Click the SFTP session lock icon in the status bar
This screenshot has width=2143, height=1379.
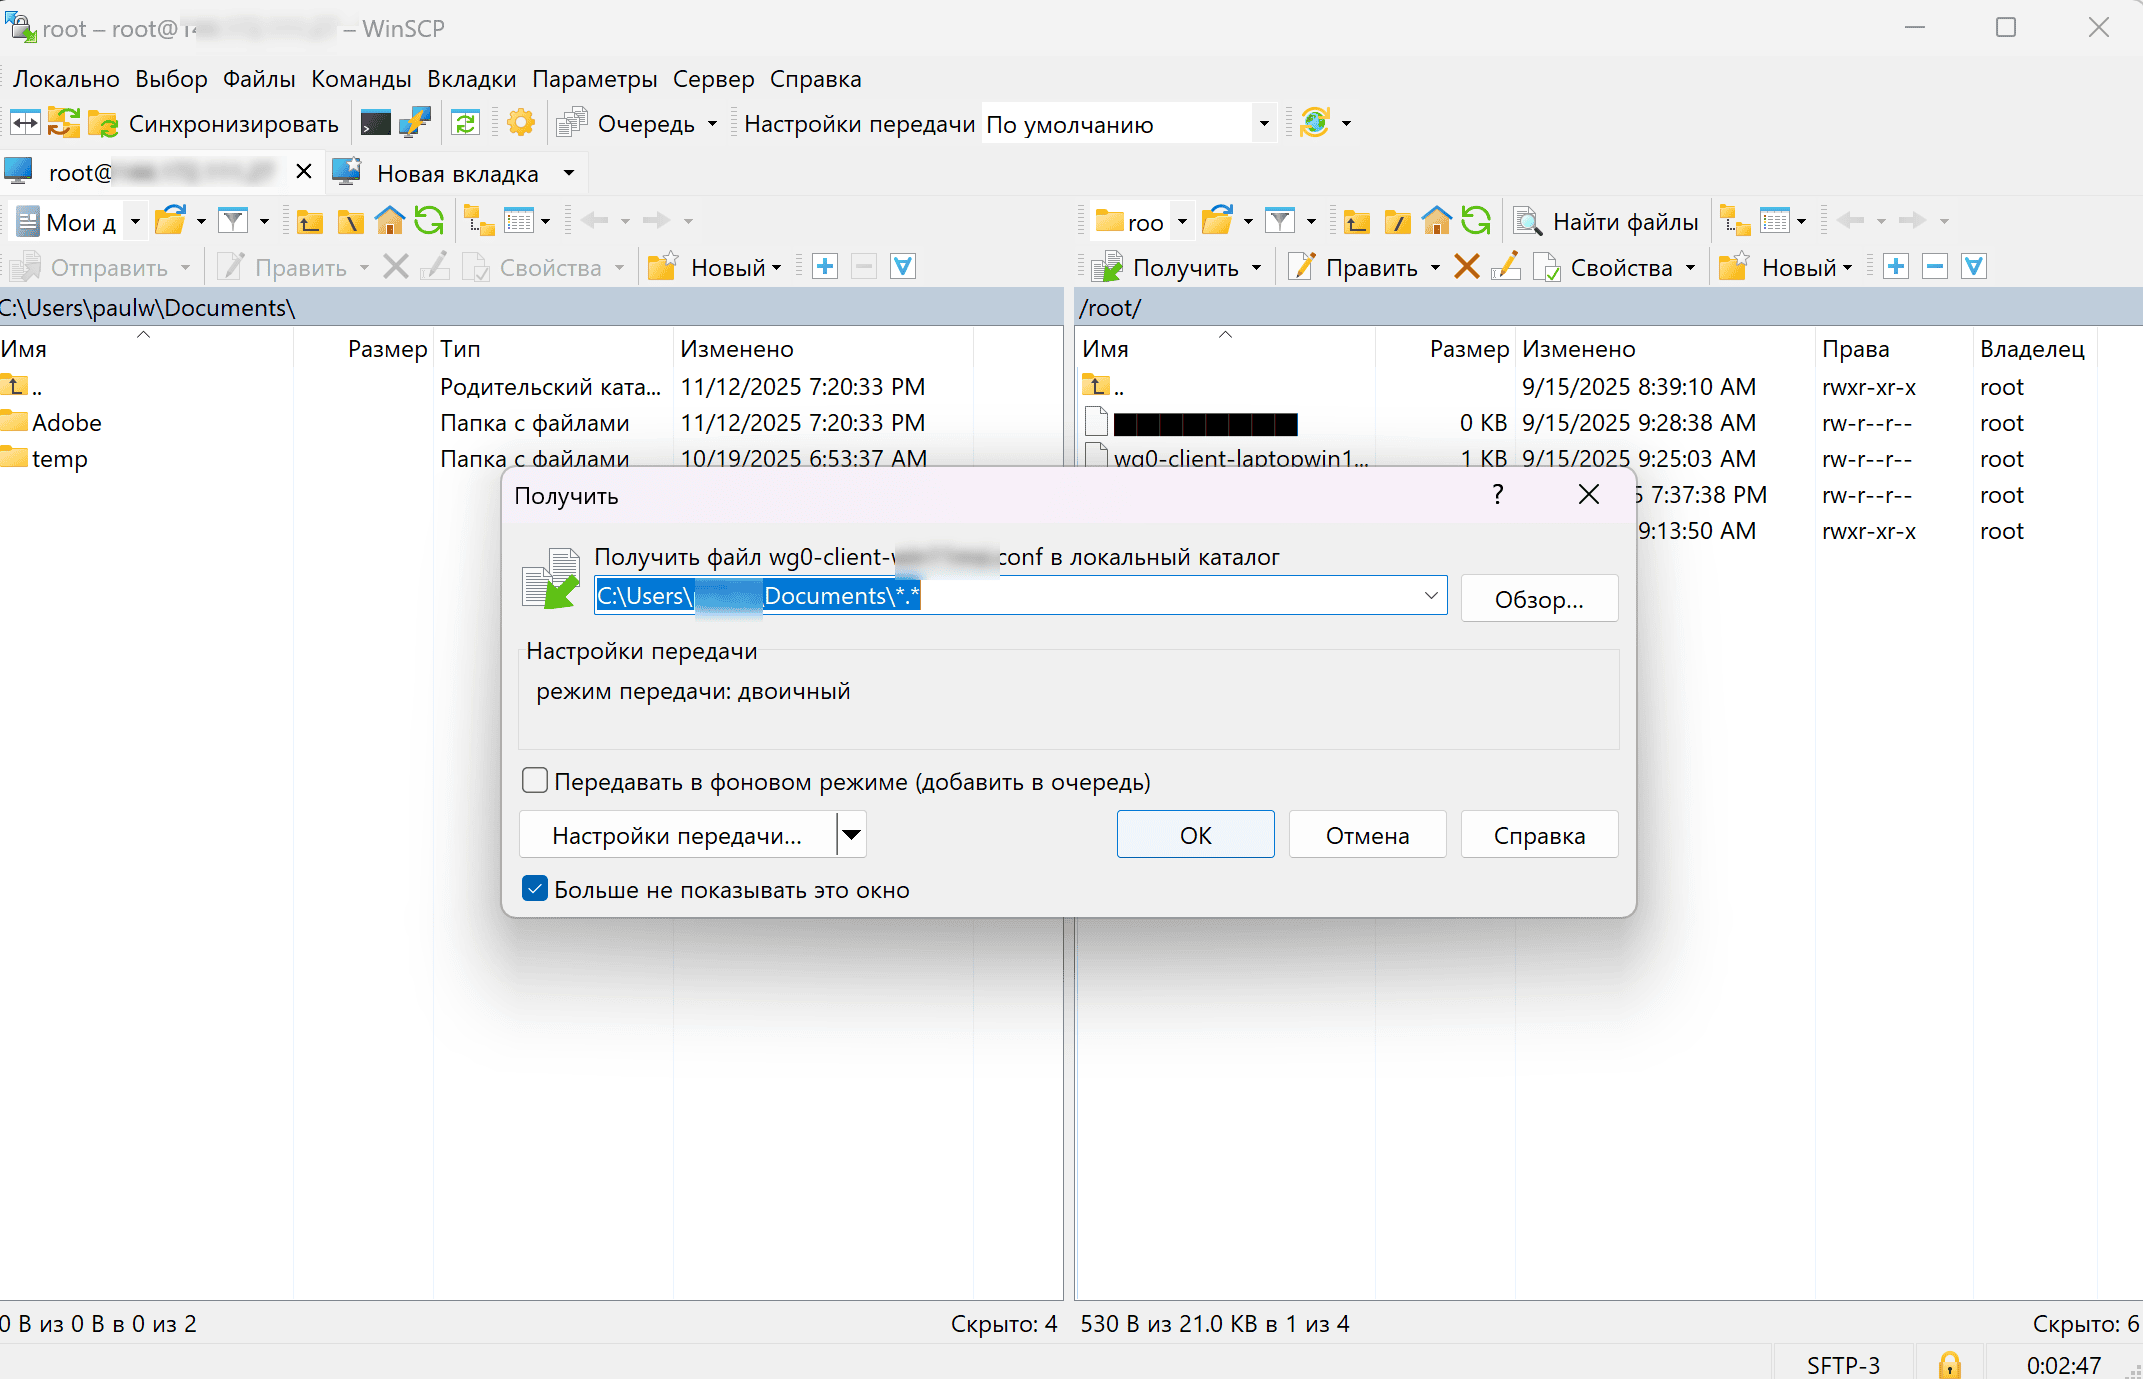(1949, 1364)
